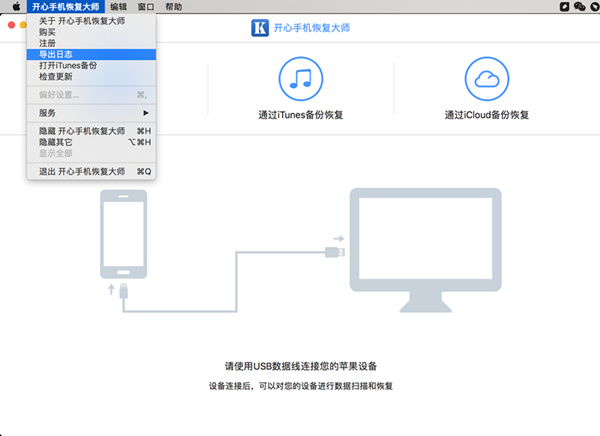The width and height of the screenshot is (600, 436).
Task: Click 开心手机恢复大师 app menu in menu bar
Action: pyautogui.click(x=65, y=7)
